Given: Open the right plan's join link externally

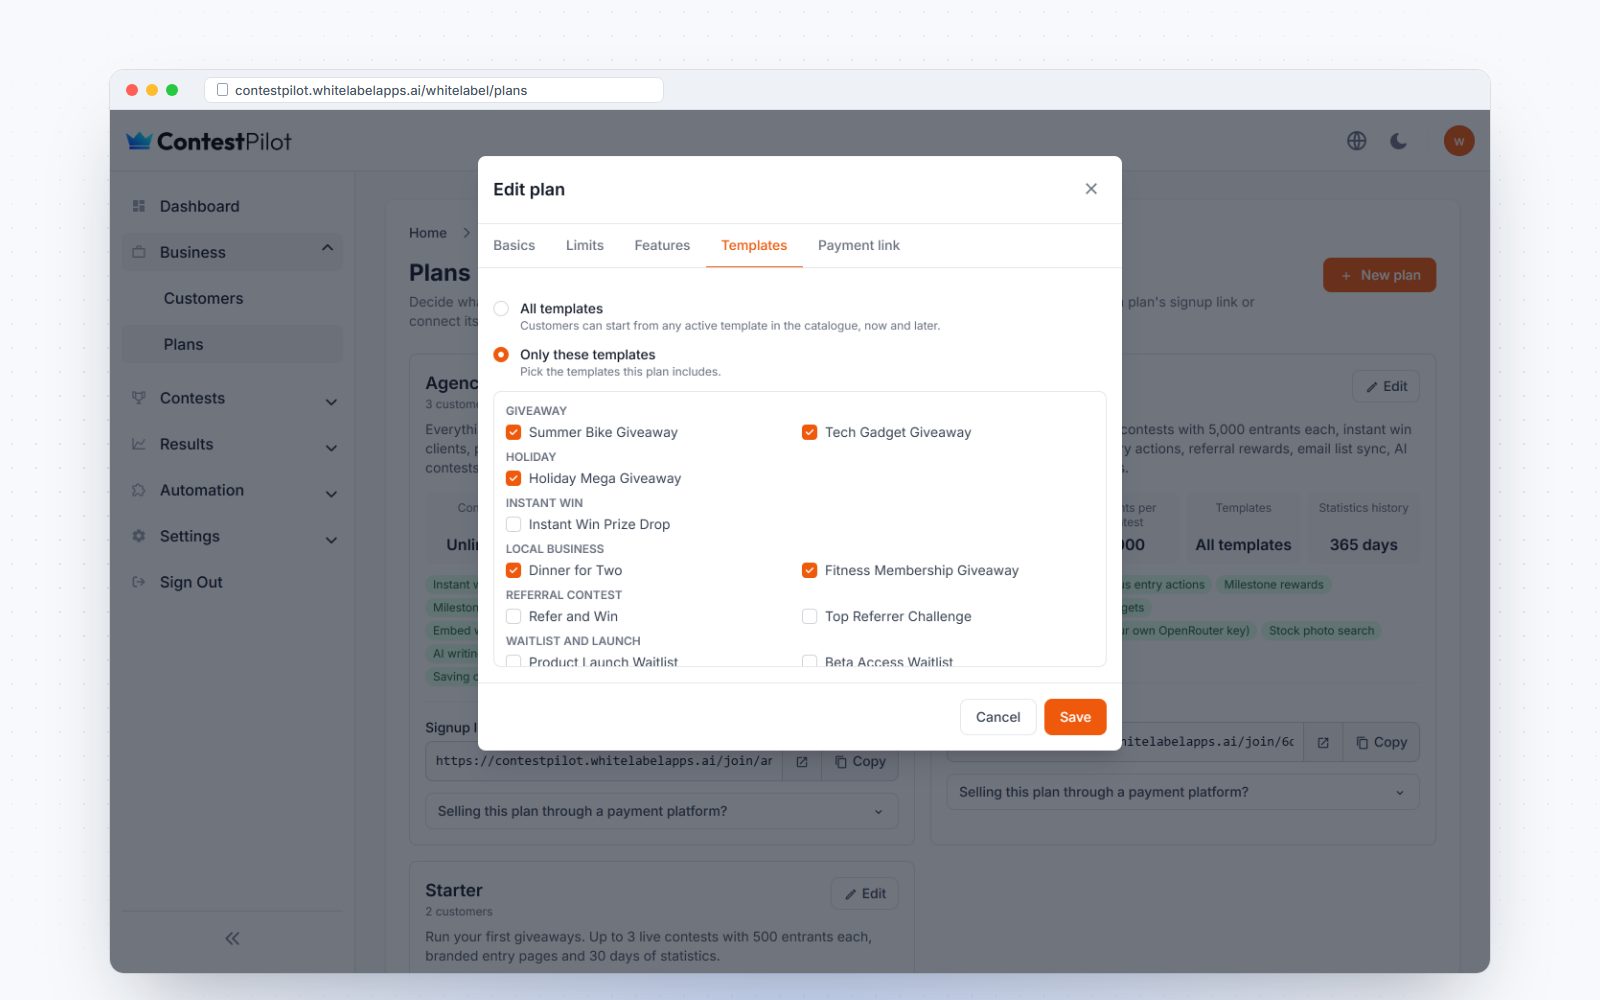Looking at the screenshot, I should coord(1323,742).
